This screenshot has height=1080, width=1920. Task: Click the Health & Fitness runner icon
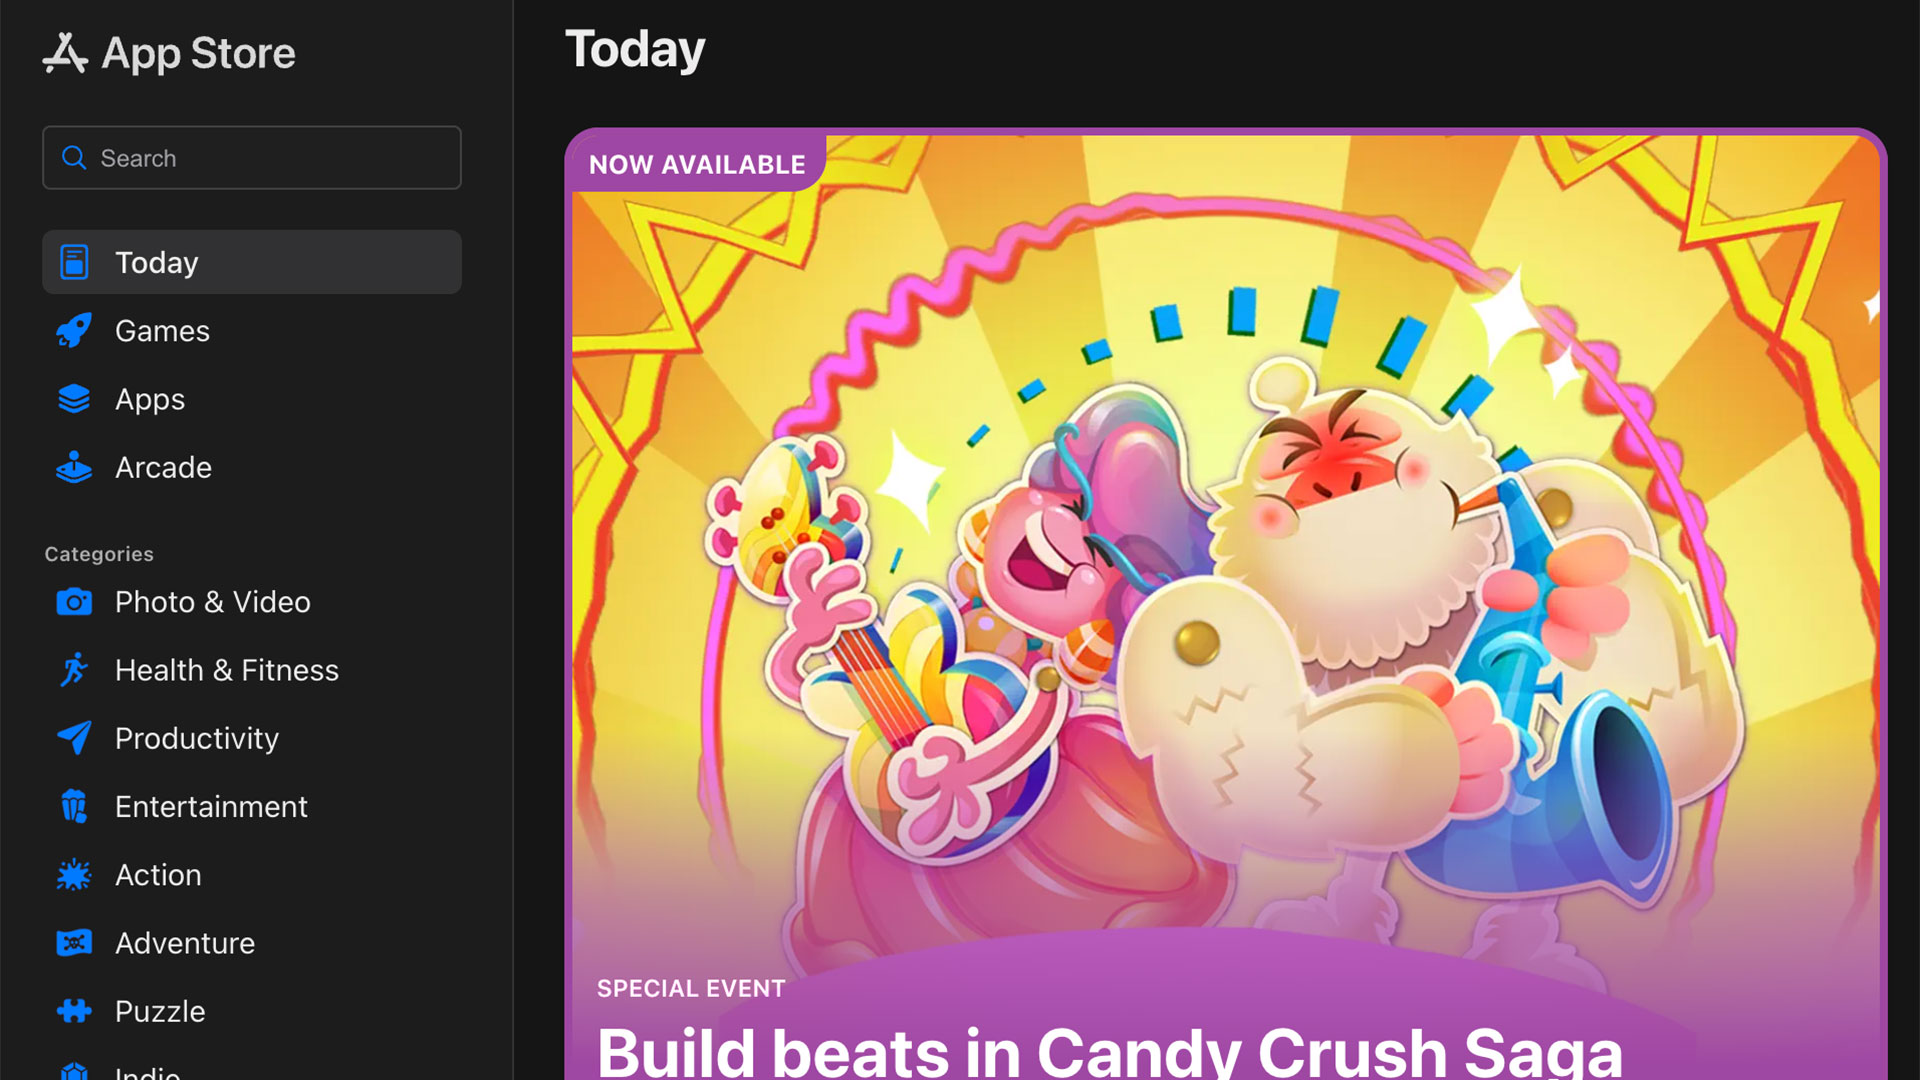(74, 670)
